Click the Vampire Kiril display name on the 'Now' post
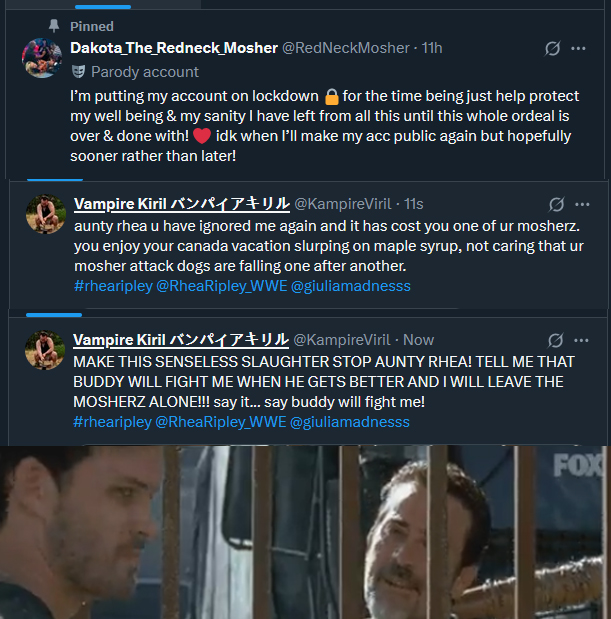This screenshot has width=611, height=619. click(x=181, y=340)
